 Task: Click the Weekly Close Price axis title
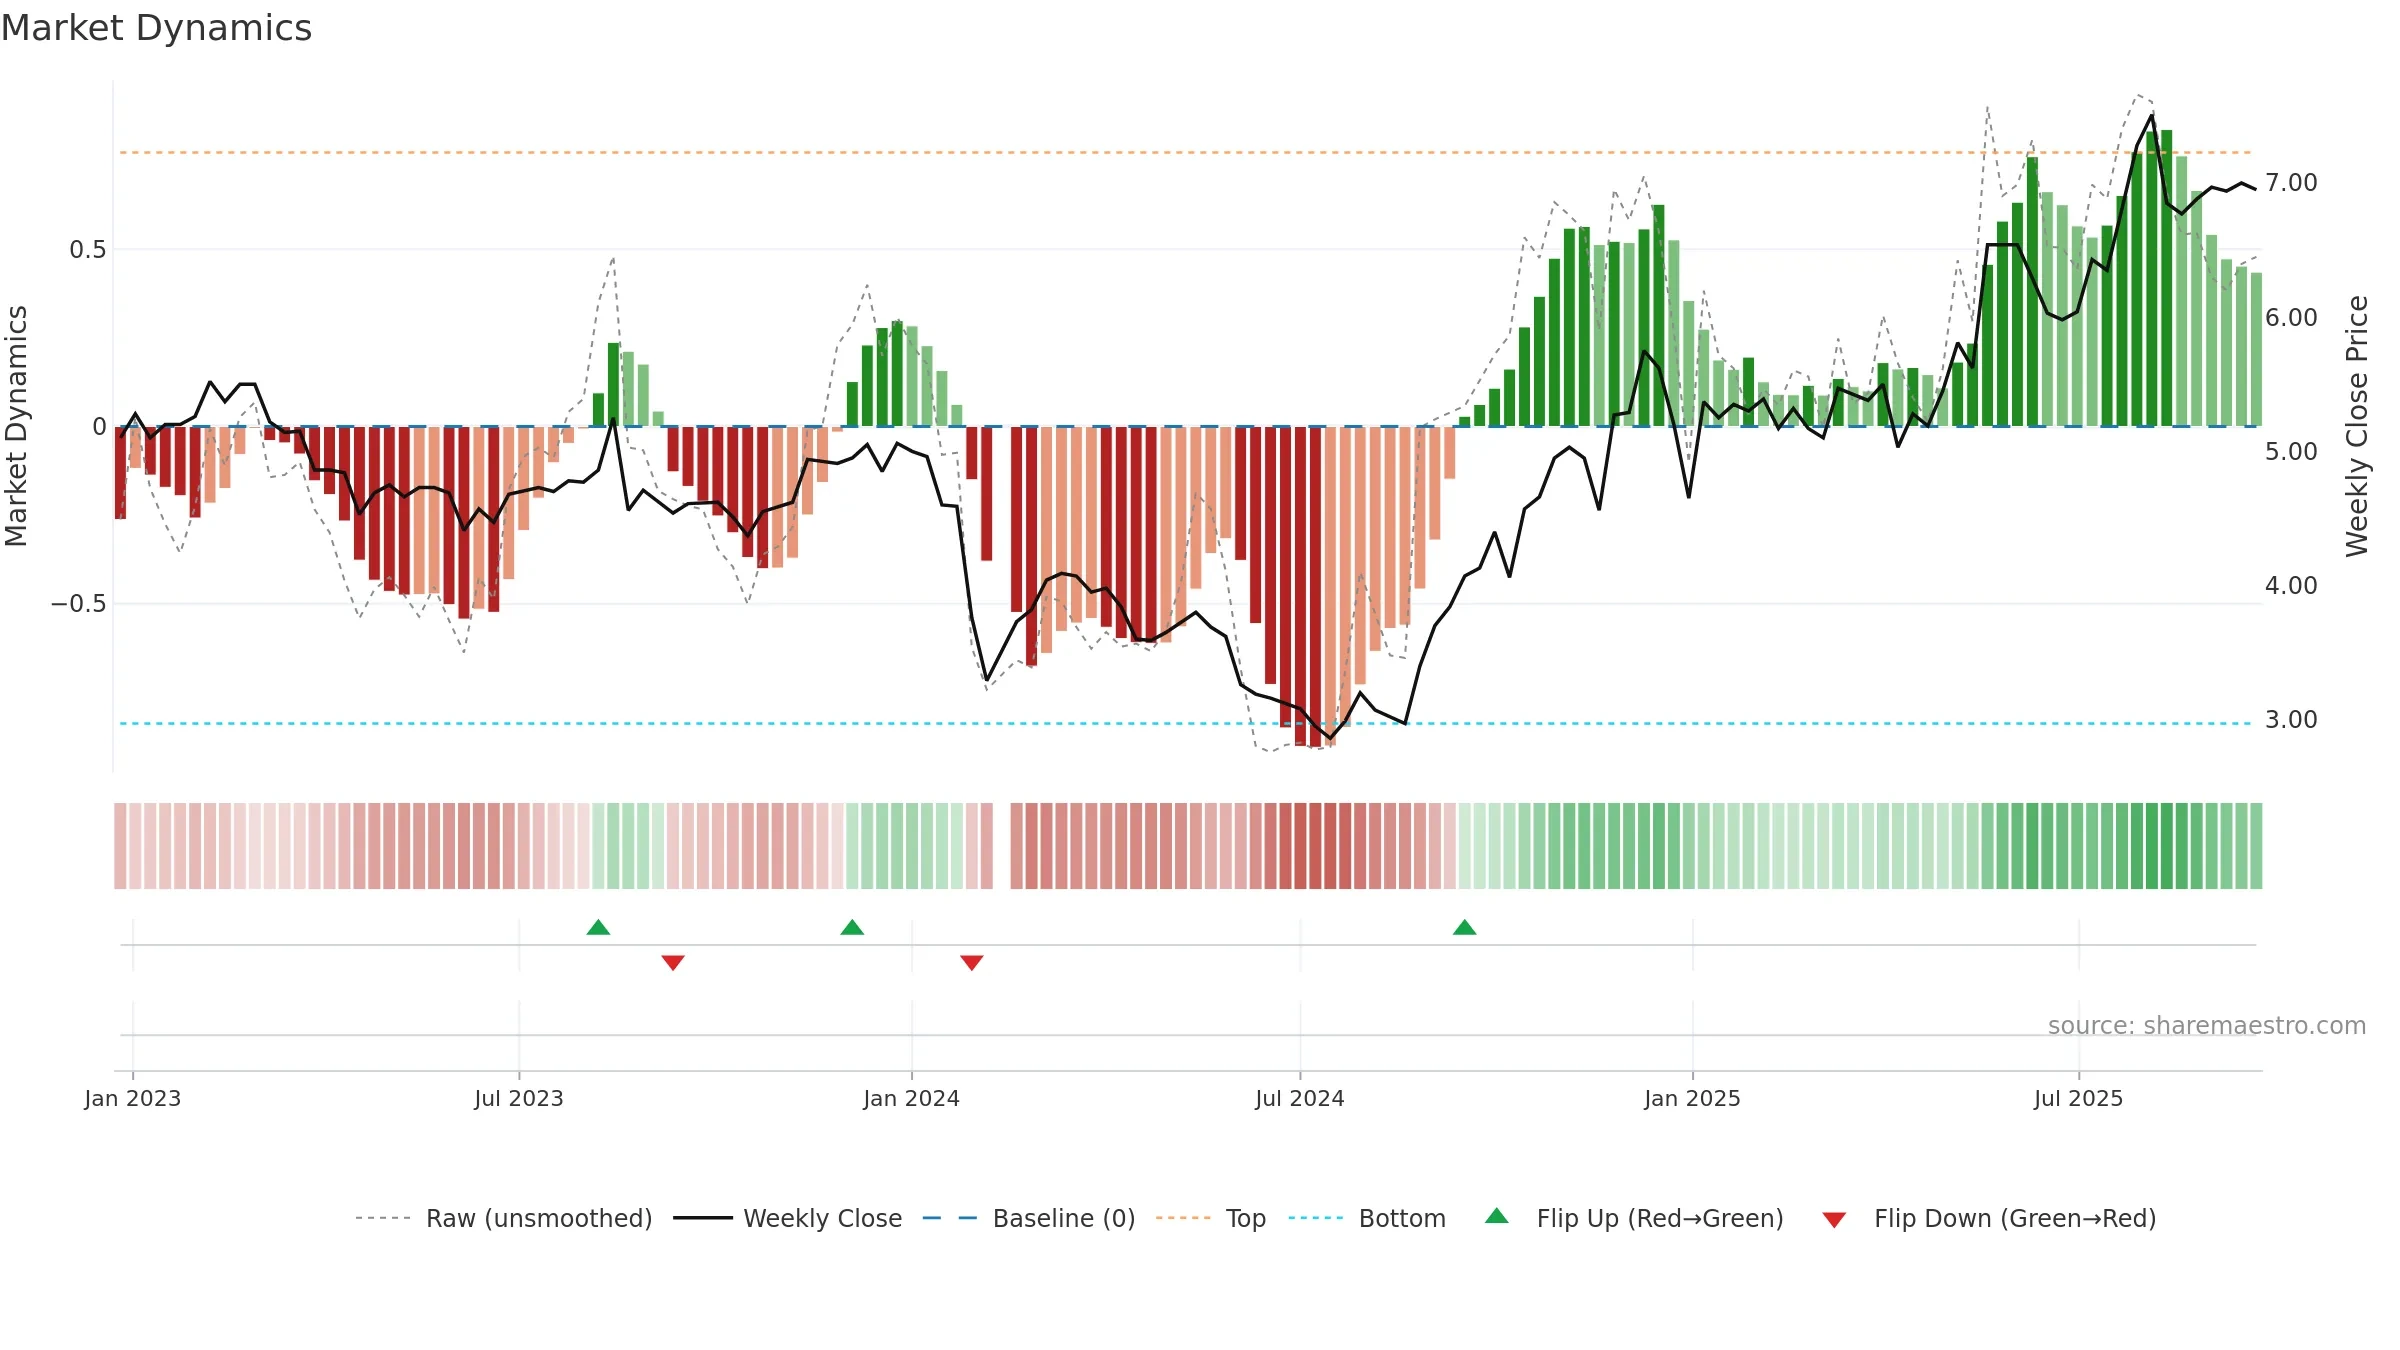pos(2357,426)
